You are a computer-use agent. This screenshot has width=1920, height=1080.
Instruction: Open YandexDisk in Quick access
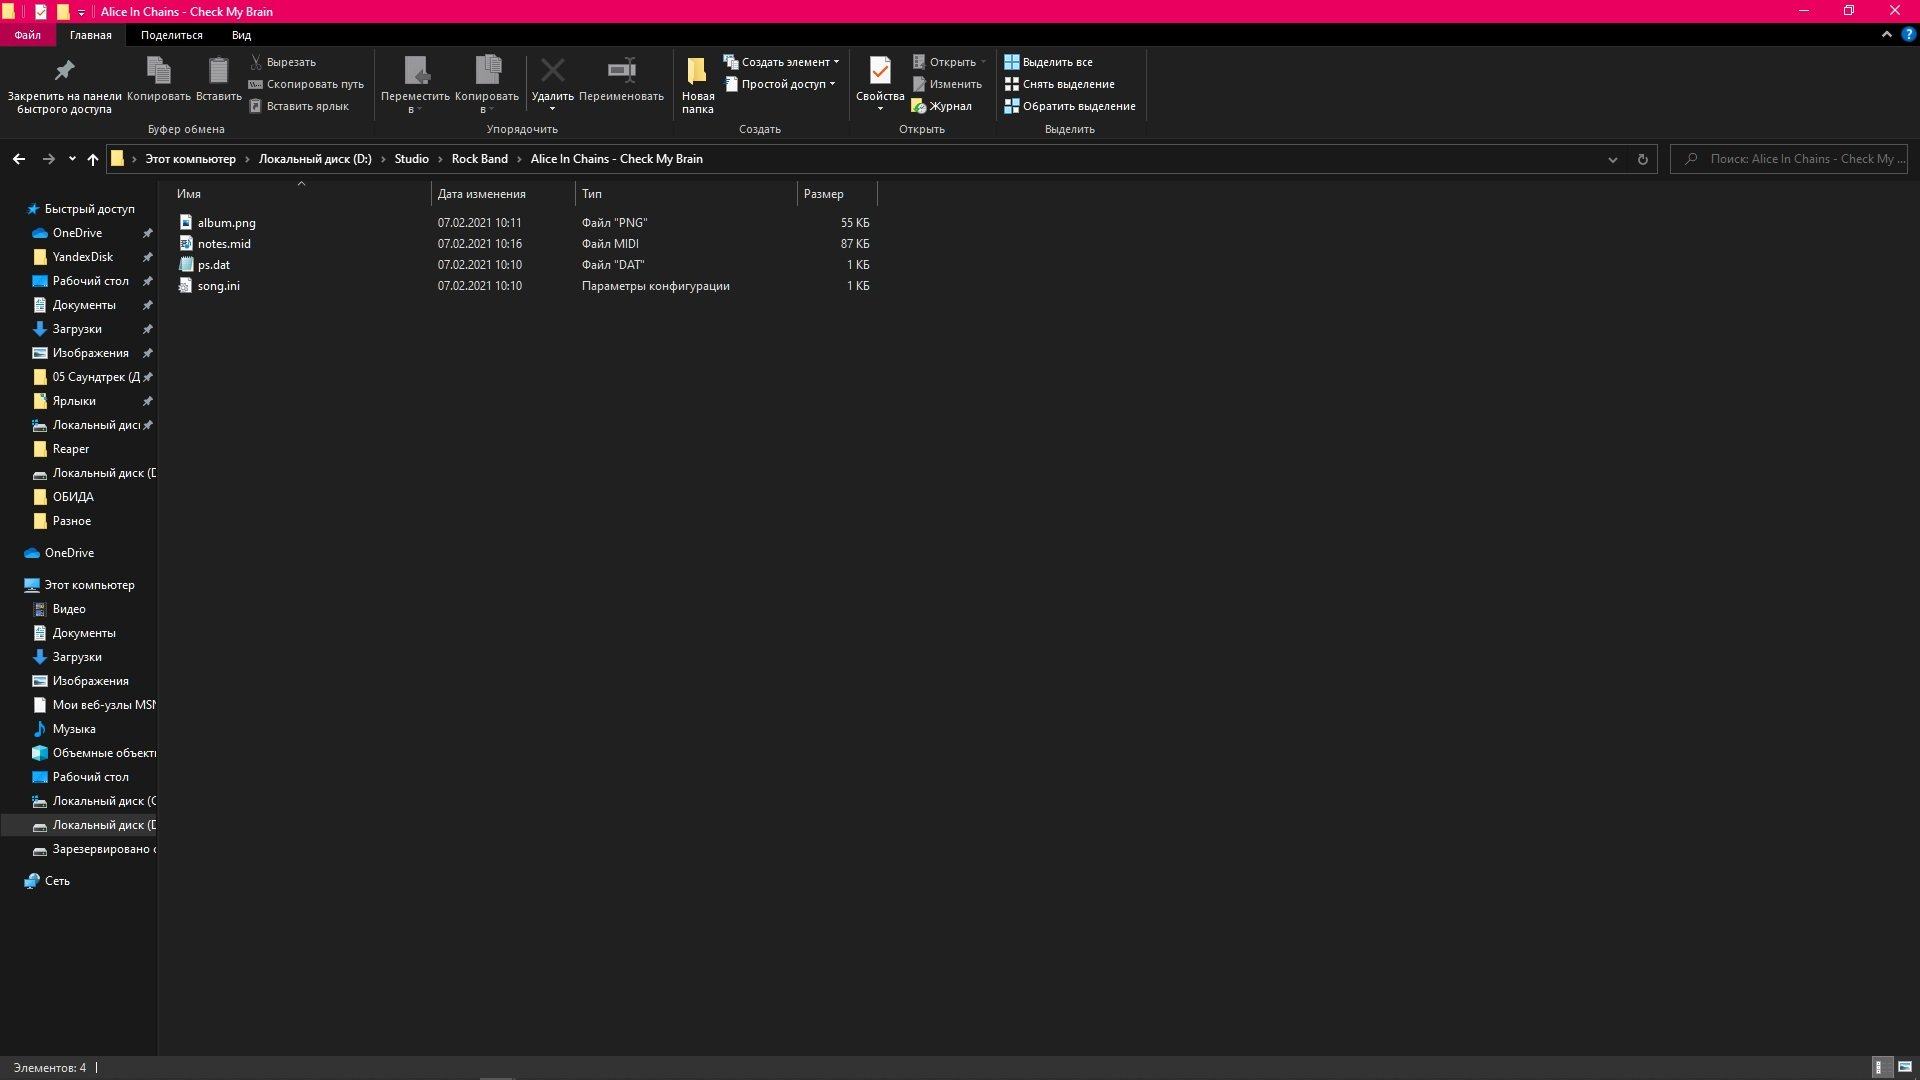click(x=82, y=257)
